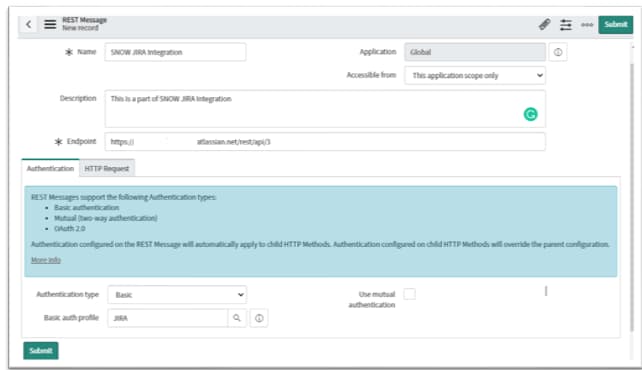Click the paperclip attachments icon
642x370 pixels.
(x=545, y=25)
